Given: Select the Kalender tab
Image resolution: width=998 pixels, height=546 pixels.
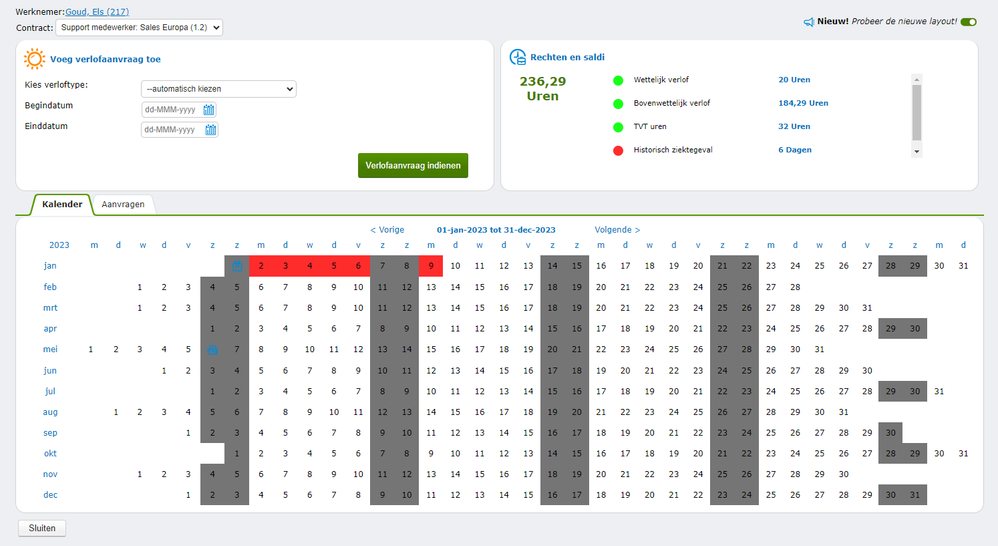Looking at the screenshot, I should pos(62,204).
